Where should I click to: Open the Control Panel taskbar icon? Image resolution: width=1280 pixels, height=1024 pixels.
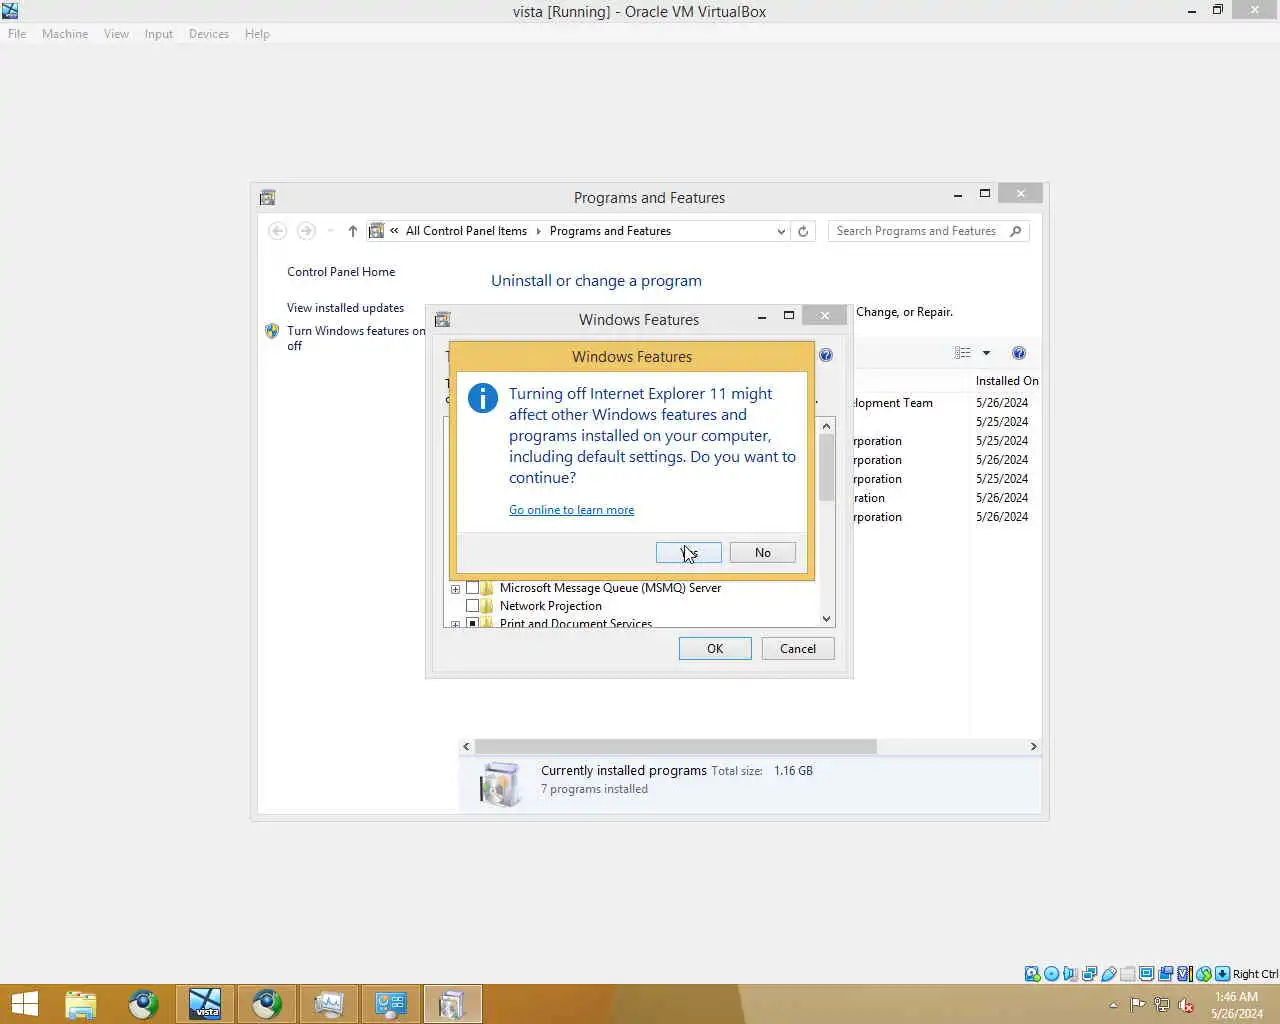[x=391, y=1004]
